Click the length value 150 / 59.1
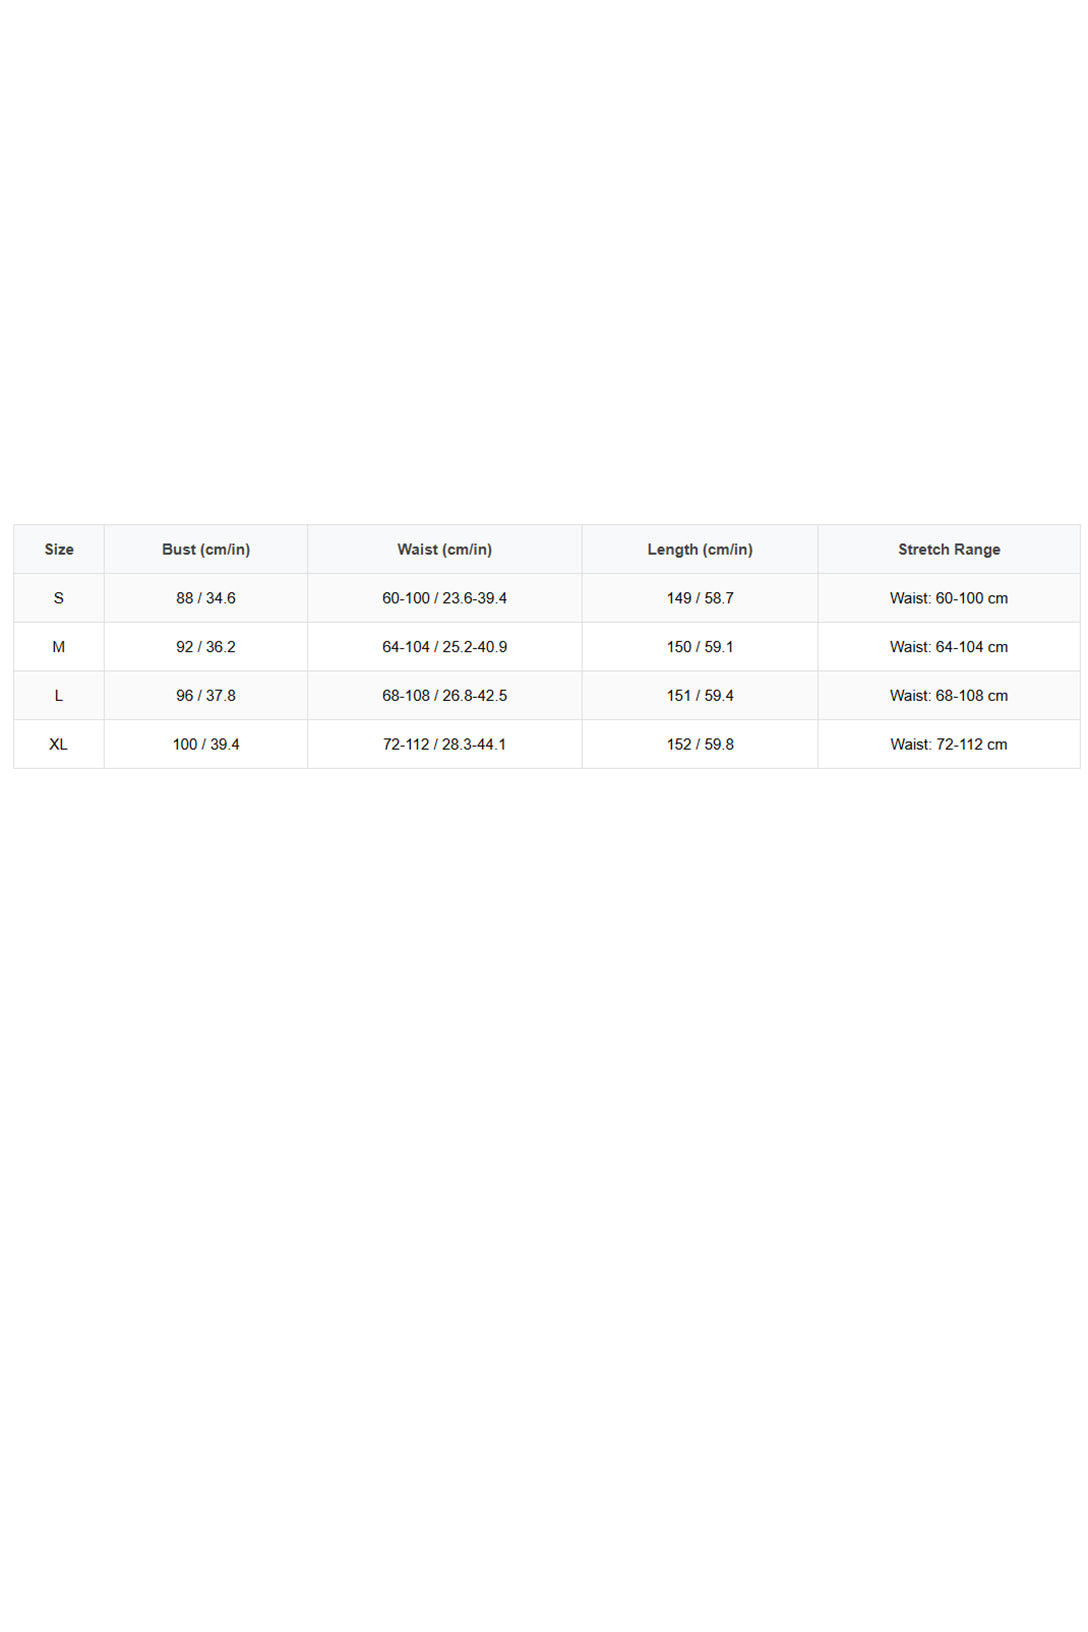The height and width of the screenshot is (1632, 1088). point(700,647)
